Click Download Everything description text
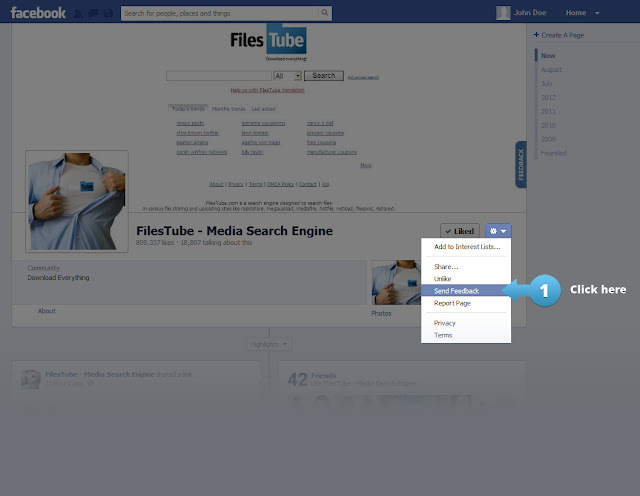This screenshot has width=640, height=496. pos(58,278)
